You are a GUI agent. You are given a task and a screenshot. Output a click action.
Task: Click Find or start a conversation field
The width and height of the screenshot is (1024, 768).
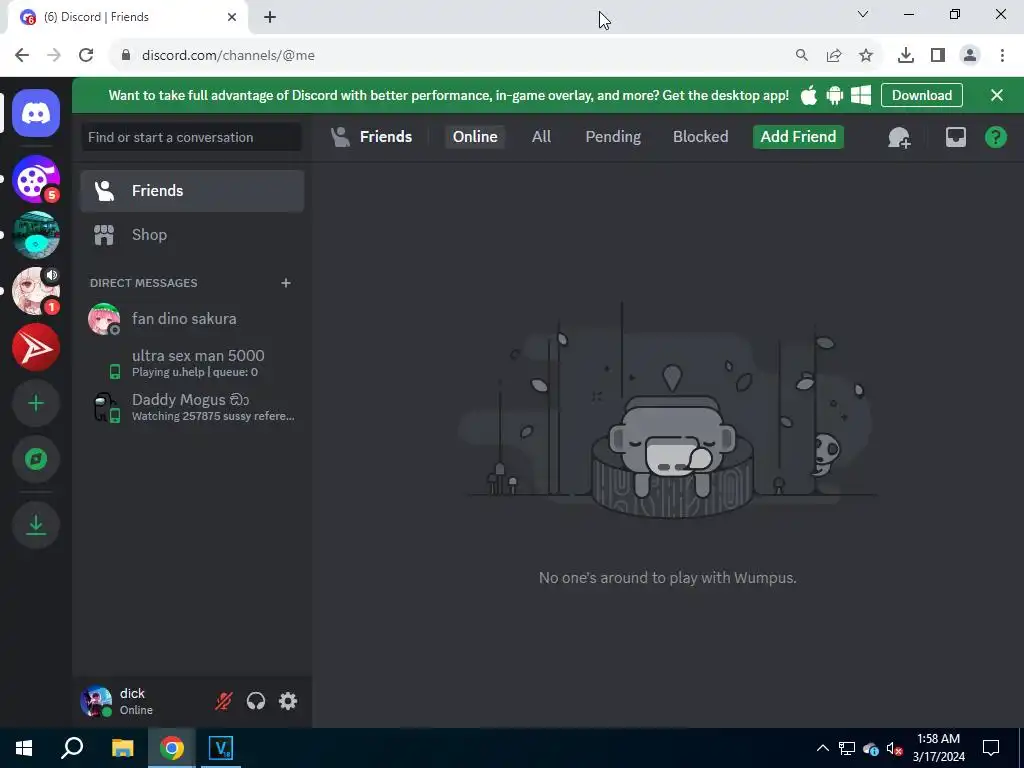click(191, 137)
